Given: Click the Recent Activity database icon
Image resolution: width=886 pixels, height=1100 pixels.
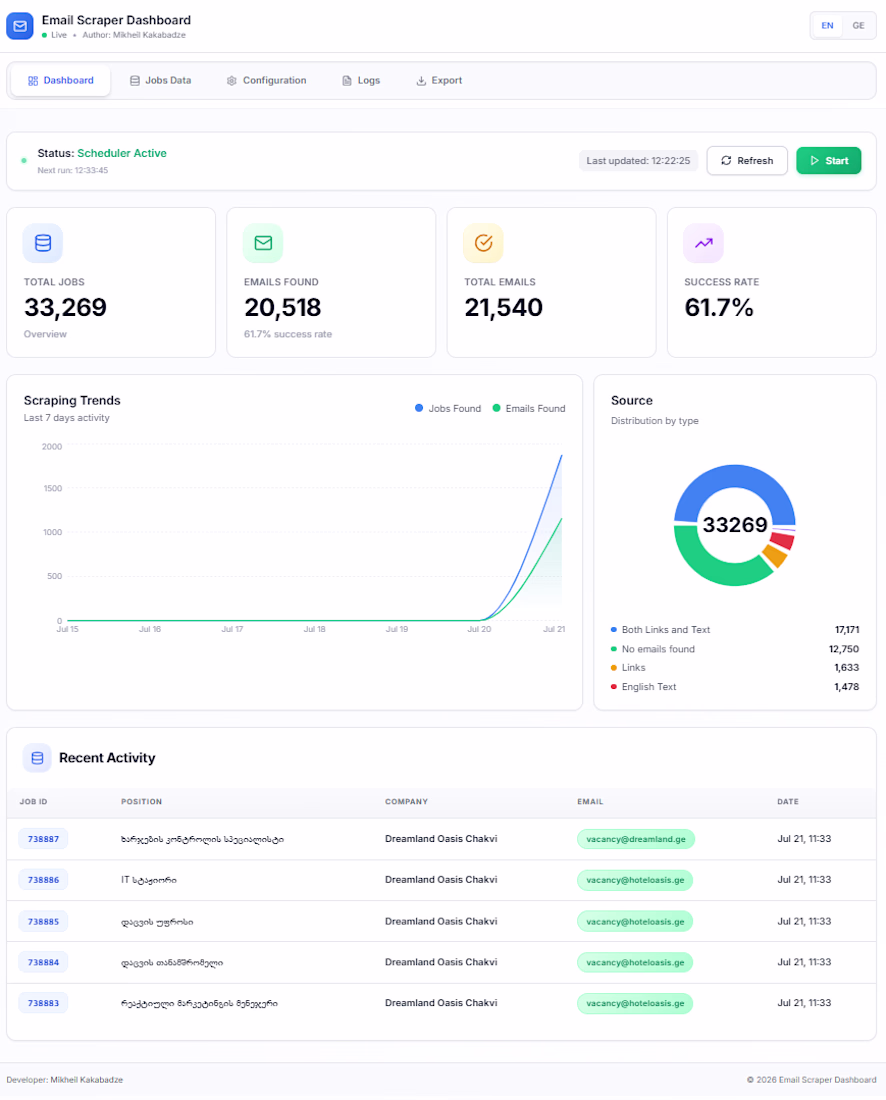Looking at the screenshot, I should (x=37, y=758).
